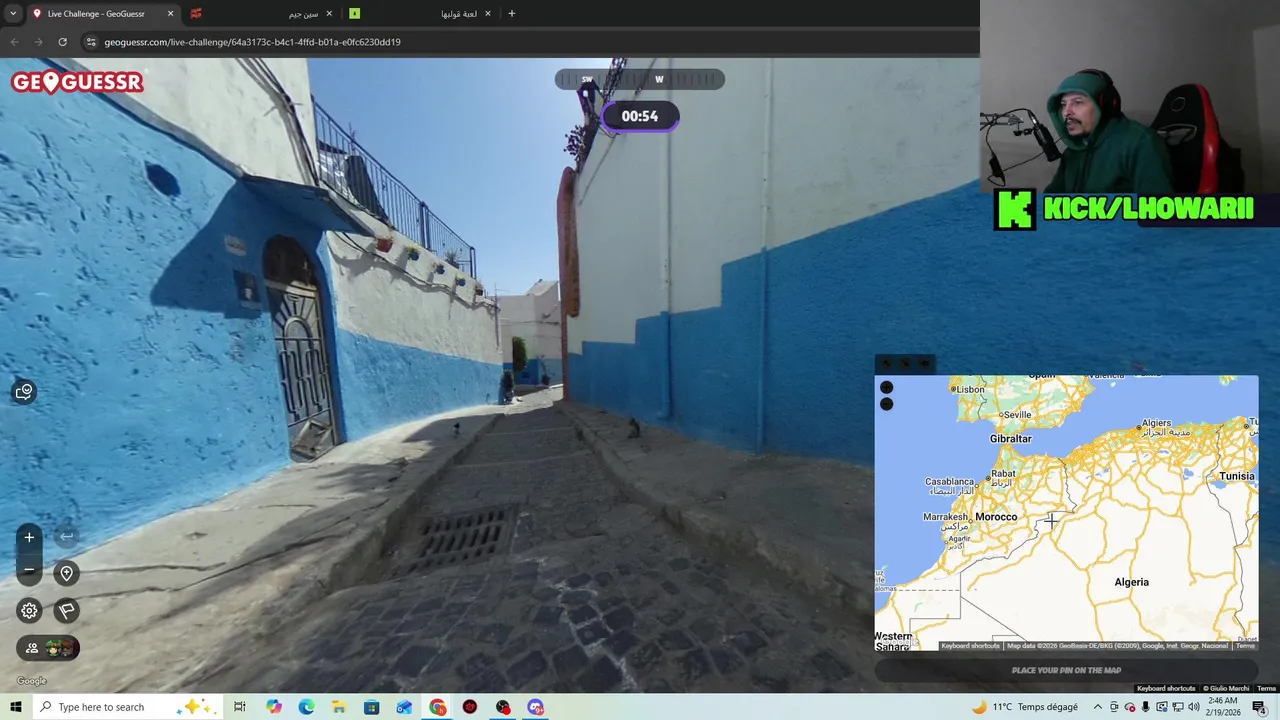This screenshot has width=1280, height=720.
Task: Open the GeoGuessr settings gear
Action: [x=29, y=610]
